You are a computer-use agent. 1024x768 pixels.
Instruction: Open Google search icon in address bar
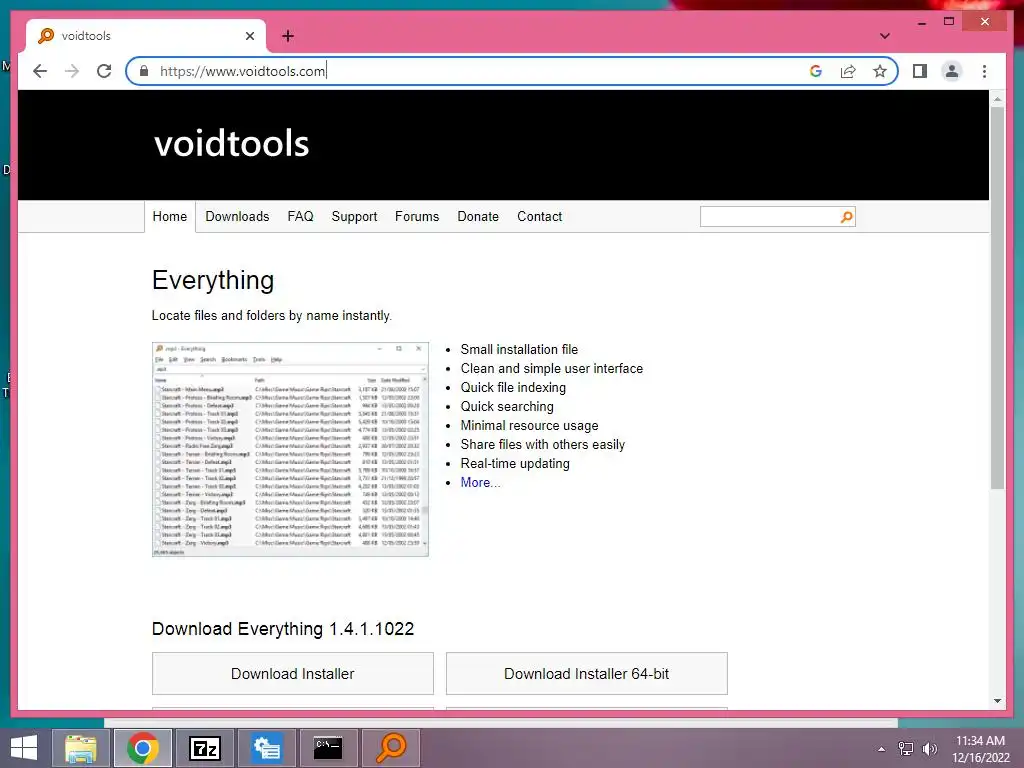816,71
